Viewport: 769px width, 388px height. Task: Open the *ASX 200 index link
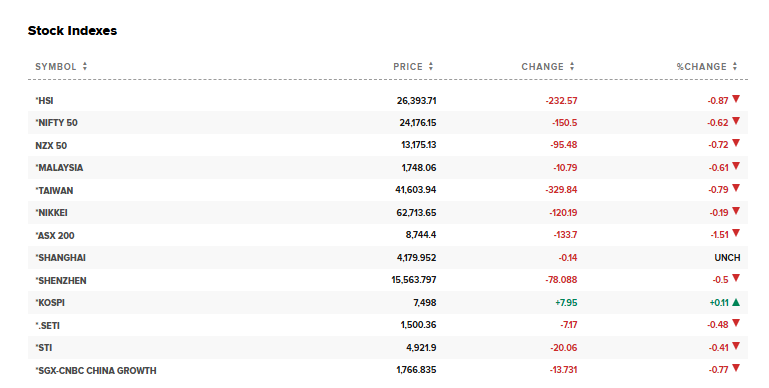point(55,235)
